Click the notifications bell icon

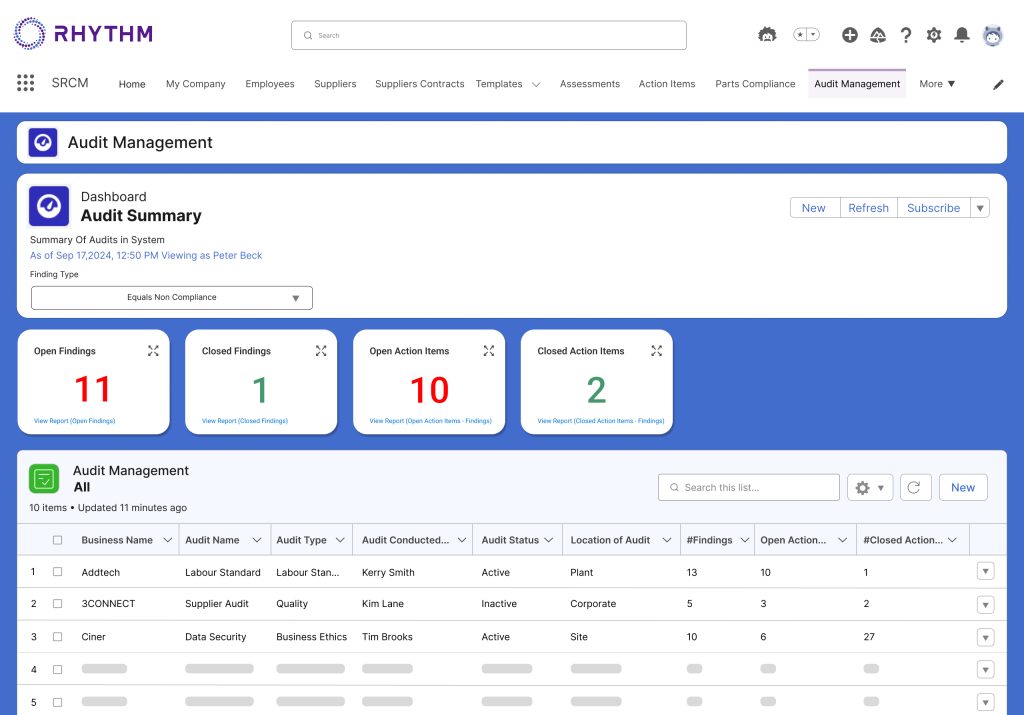tap(961, 34)
